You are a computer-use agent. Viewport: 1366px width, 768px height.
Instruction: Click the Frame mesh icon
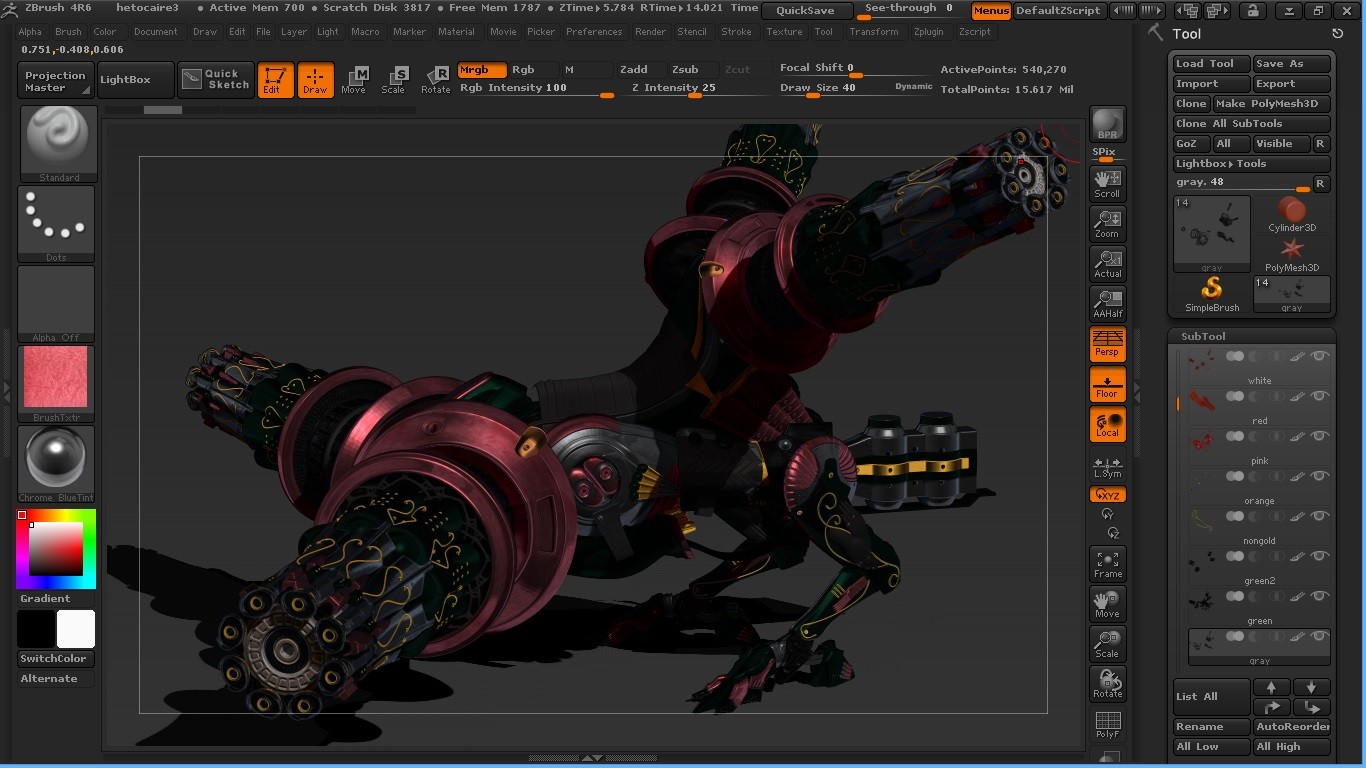point(1107,563)
